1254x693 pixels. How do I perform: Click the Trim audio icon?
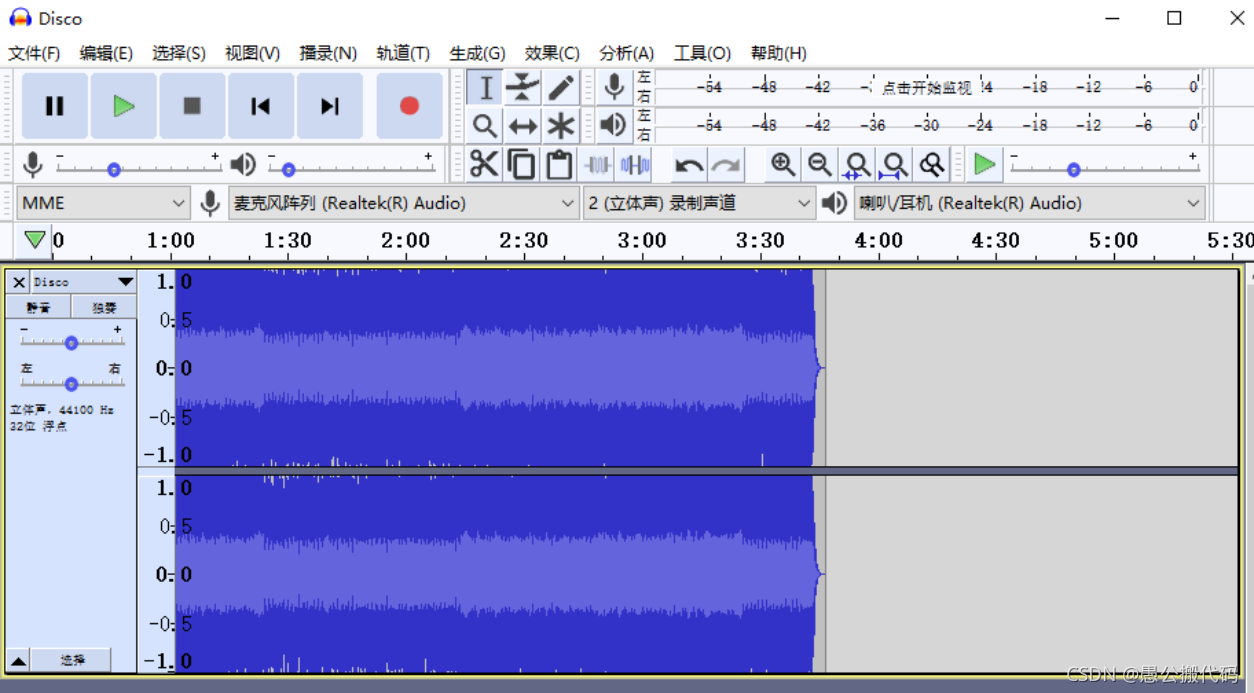coord(597,164)
